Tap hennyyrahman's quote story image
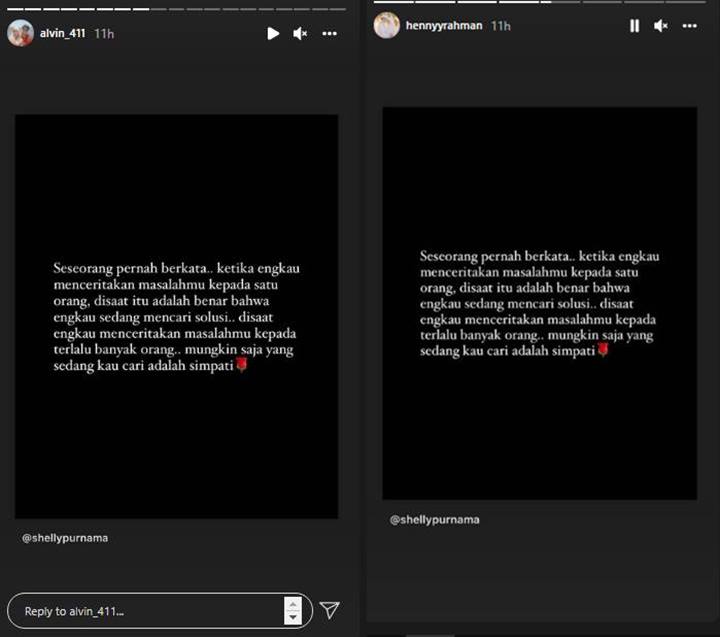 540,303
